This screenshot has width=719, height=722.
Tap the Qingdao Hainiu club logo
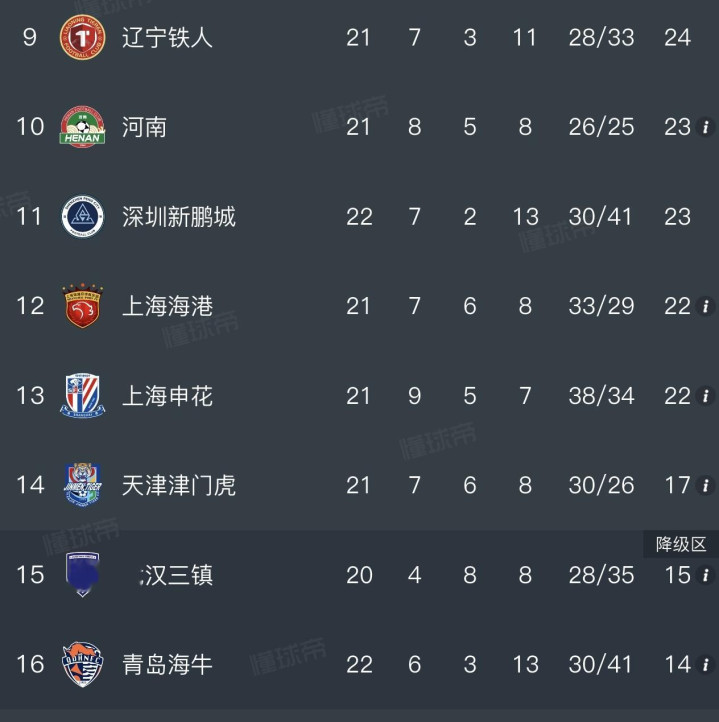[82, 664]
